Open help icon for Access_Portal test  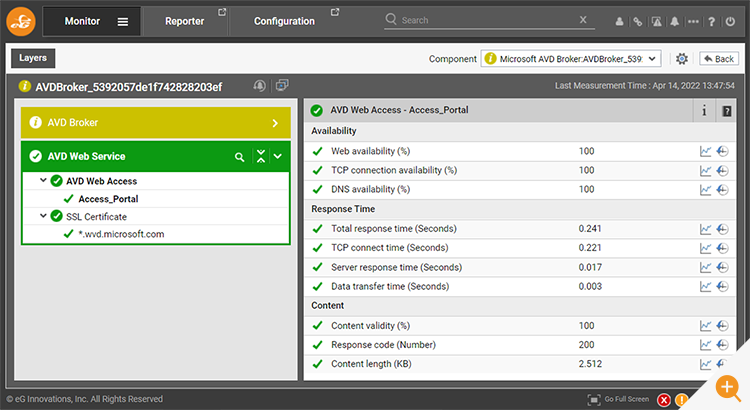(x=727, y=111)
